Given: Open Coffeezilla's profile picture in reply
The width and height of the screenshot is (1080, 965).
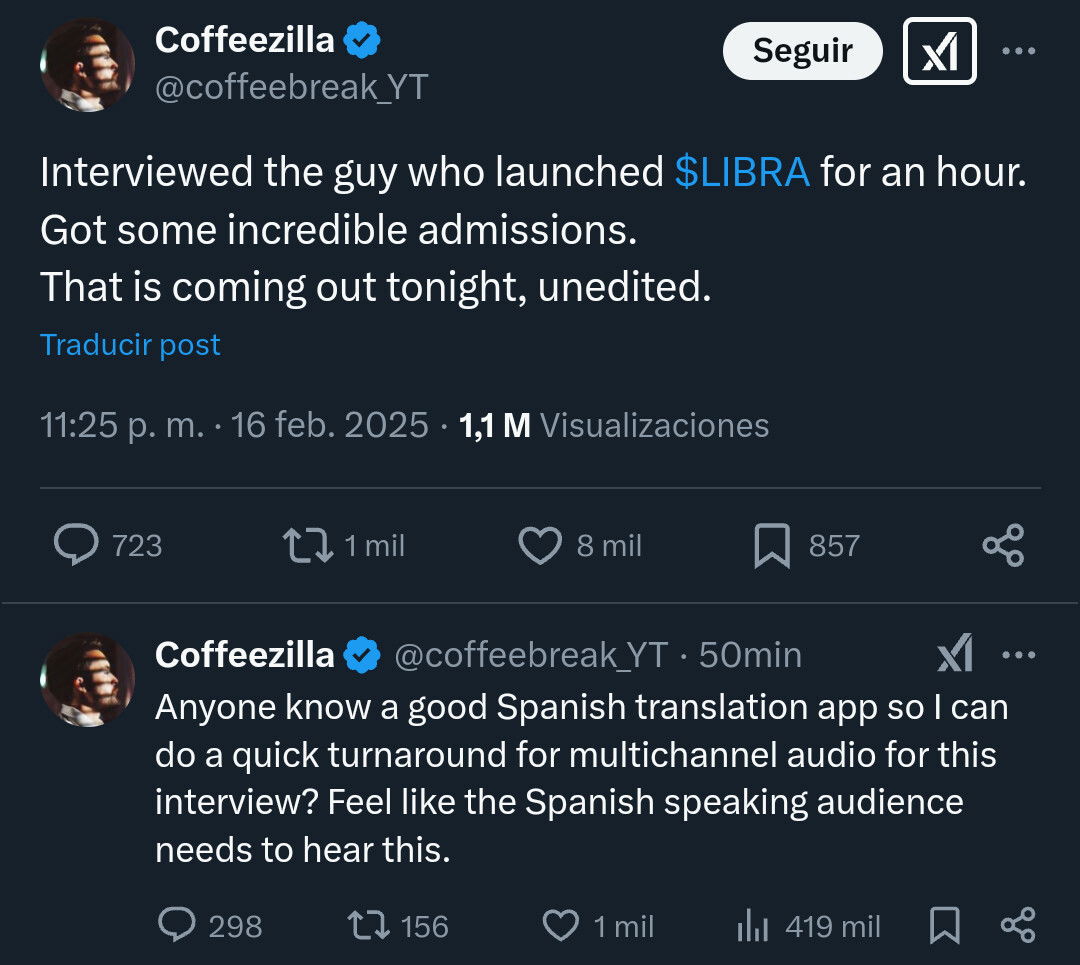Looking at the screenshot, I should coord(87,679).
